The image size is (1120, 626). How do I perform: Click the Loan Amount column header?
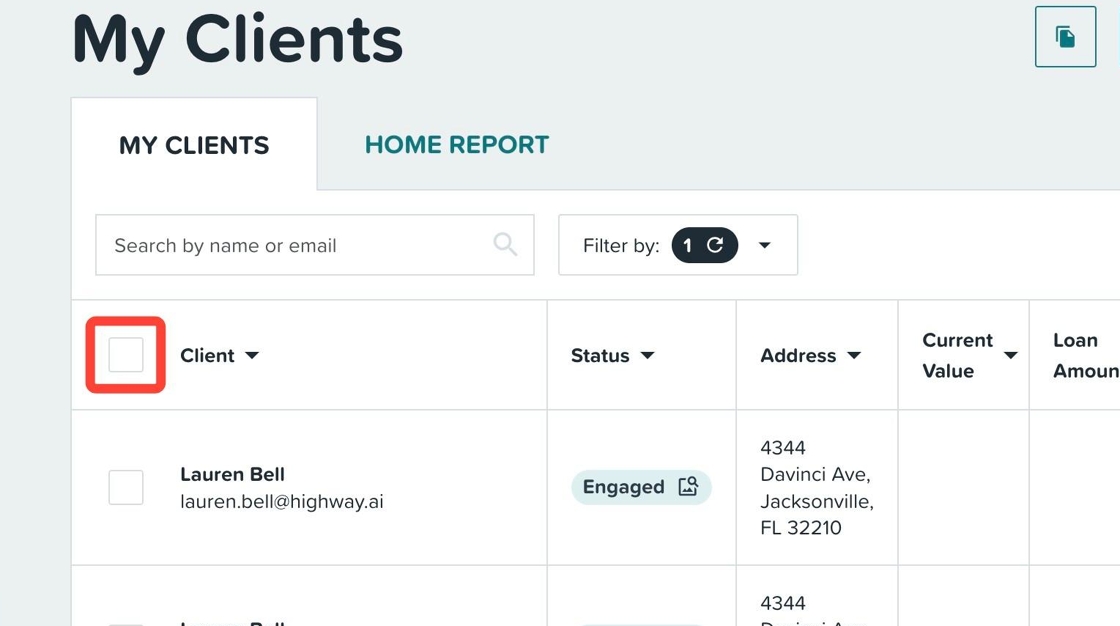point(1086,355)
